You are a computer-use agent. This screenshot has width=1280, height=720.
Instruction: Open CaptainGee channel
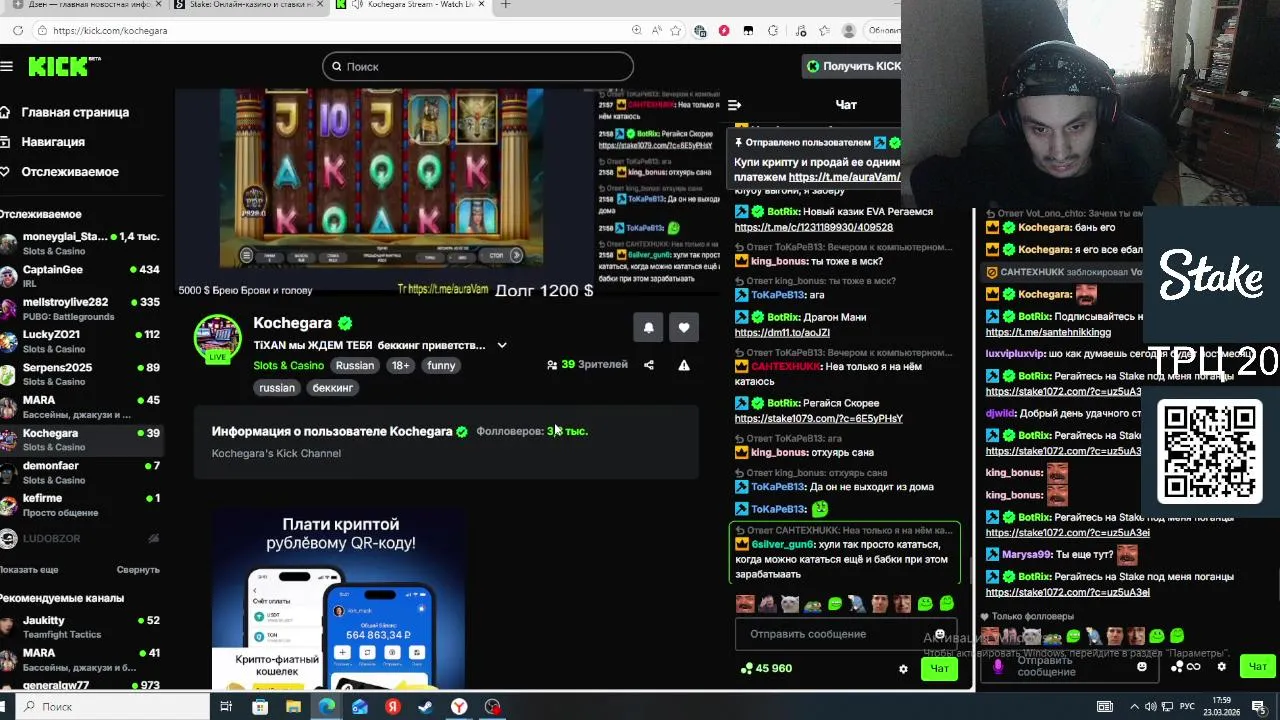80,276
